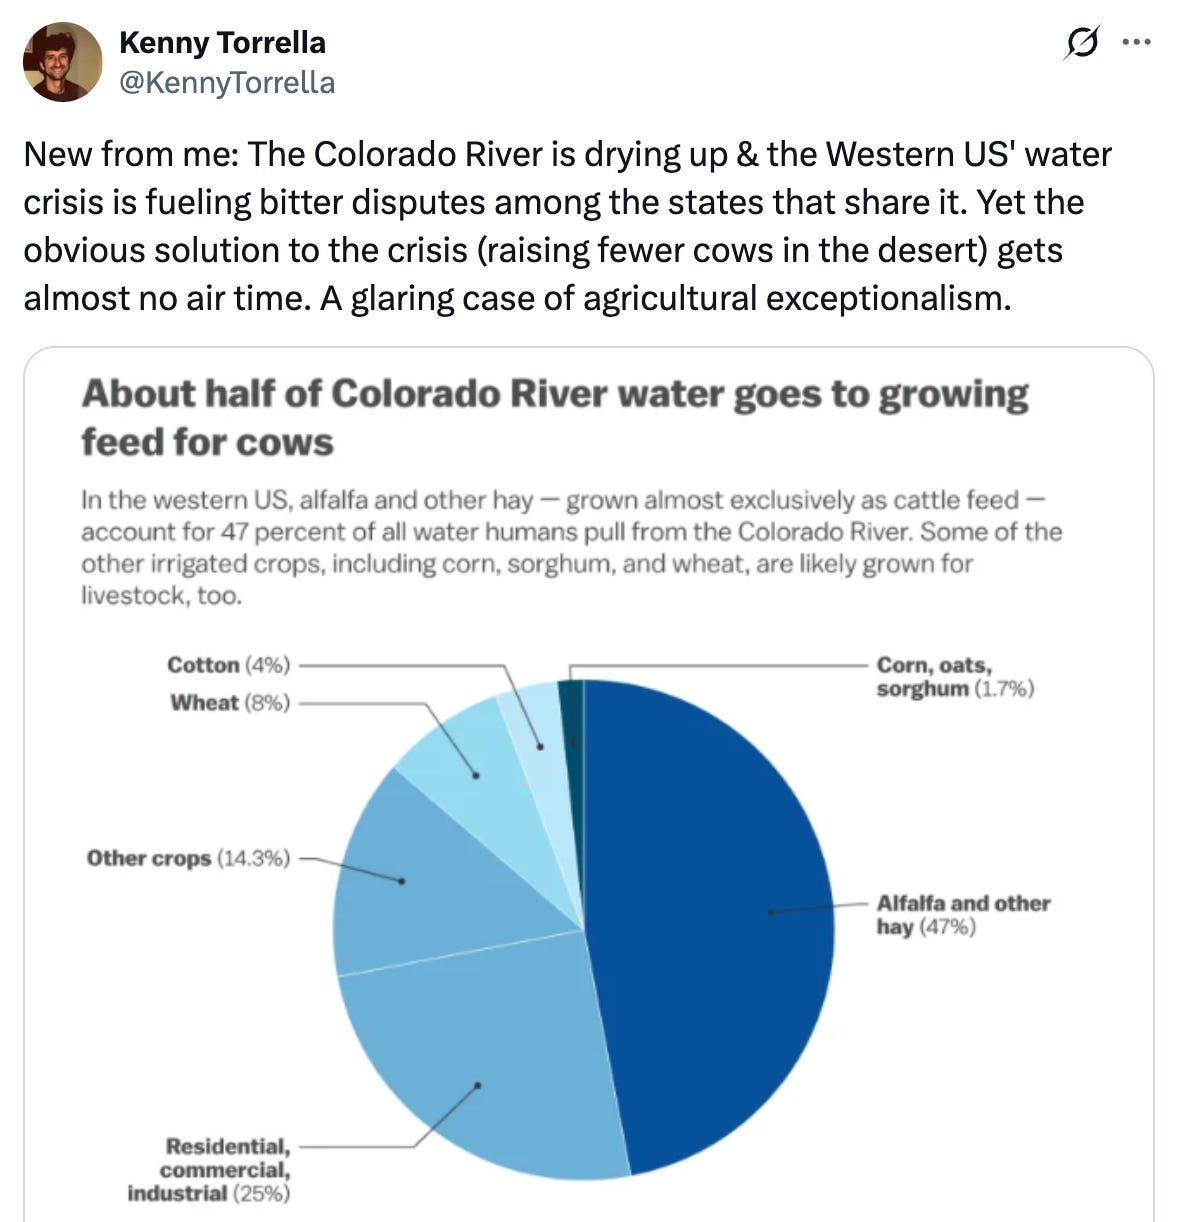The image size is (1178, 1222).
Task: Click the Corn, oats, sorghum (1.7%) label
Action: (954, 677)
